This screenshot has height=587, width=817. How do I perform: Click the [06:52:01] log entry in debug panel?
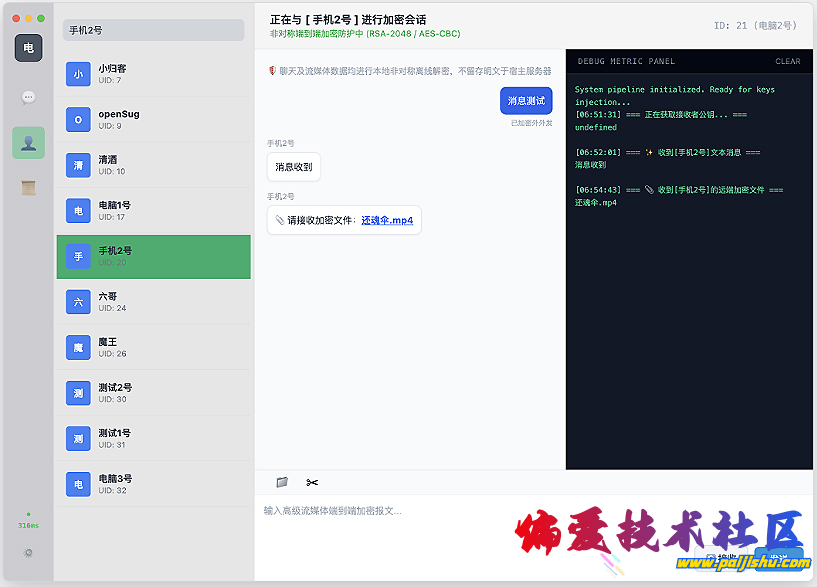click(667, 152)
